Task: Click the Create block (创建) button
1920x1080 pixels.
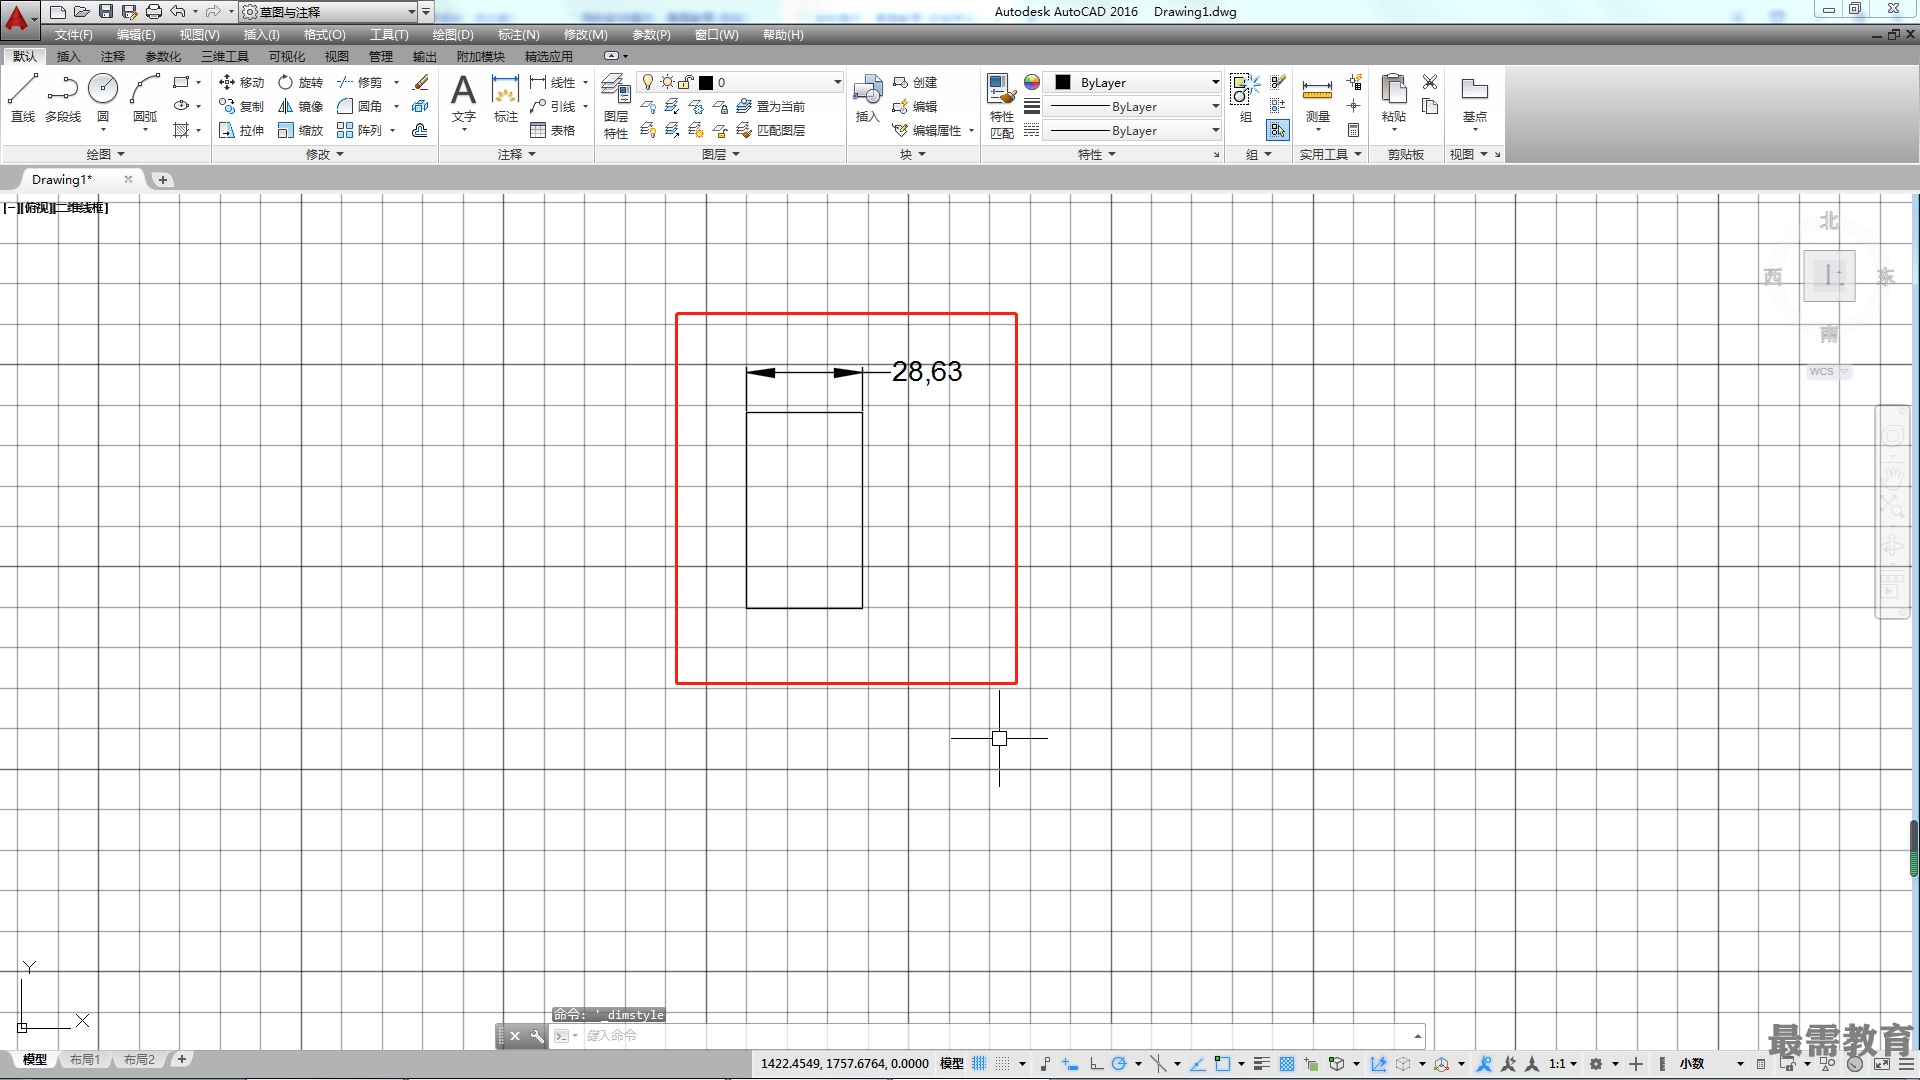Action: tap(915, 82)
